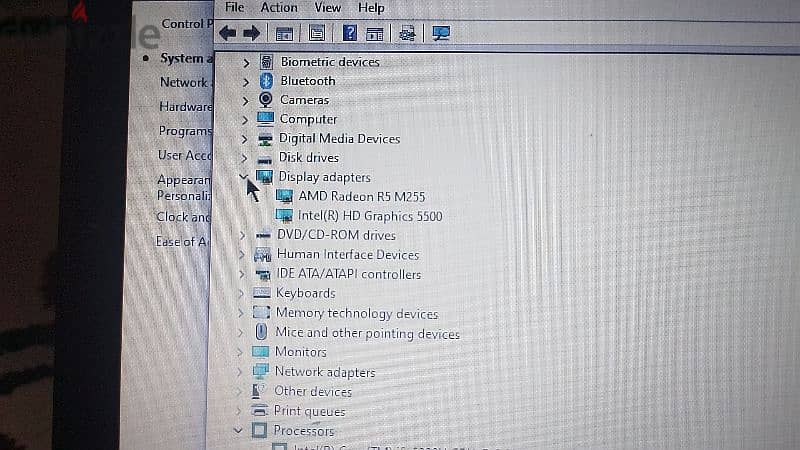Collapse the Processors node
The height and width of the screenshot is (450, 800).
(x=238, y=430)
